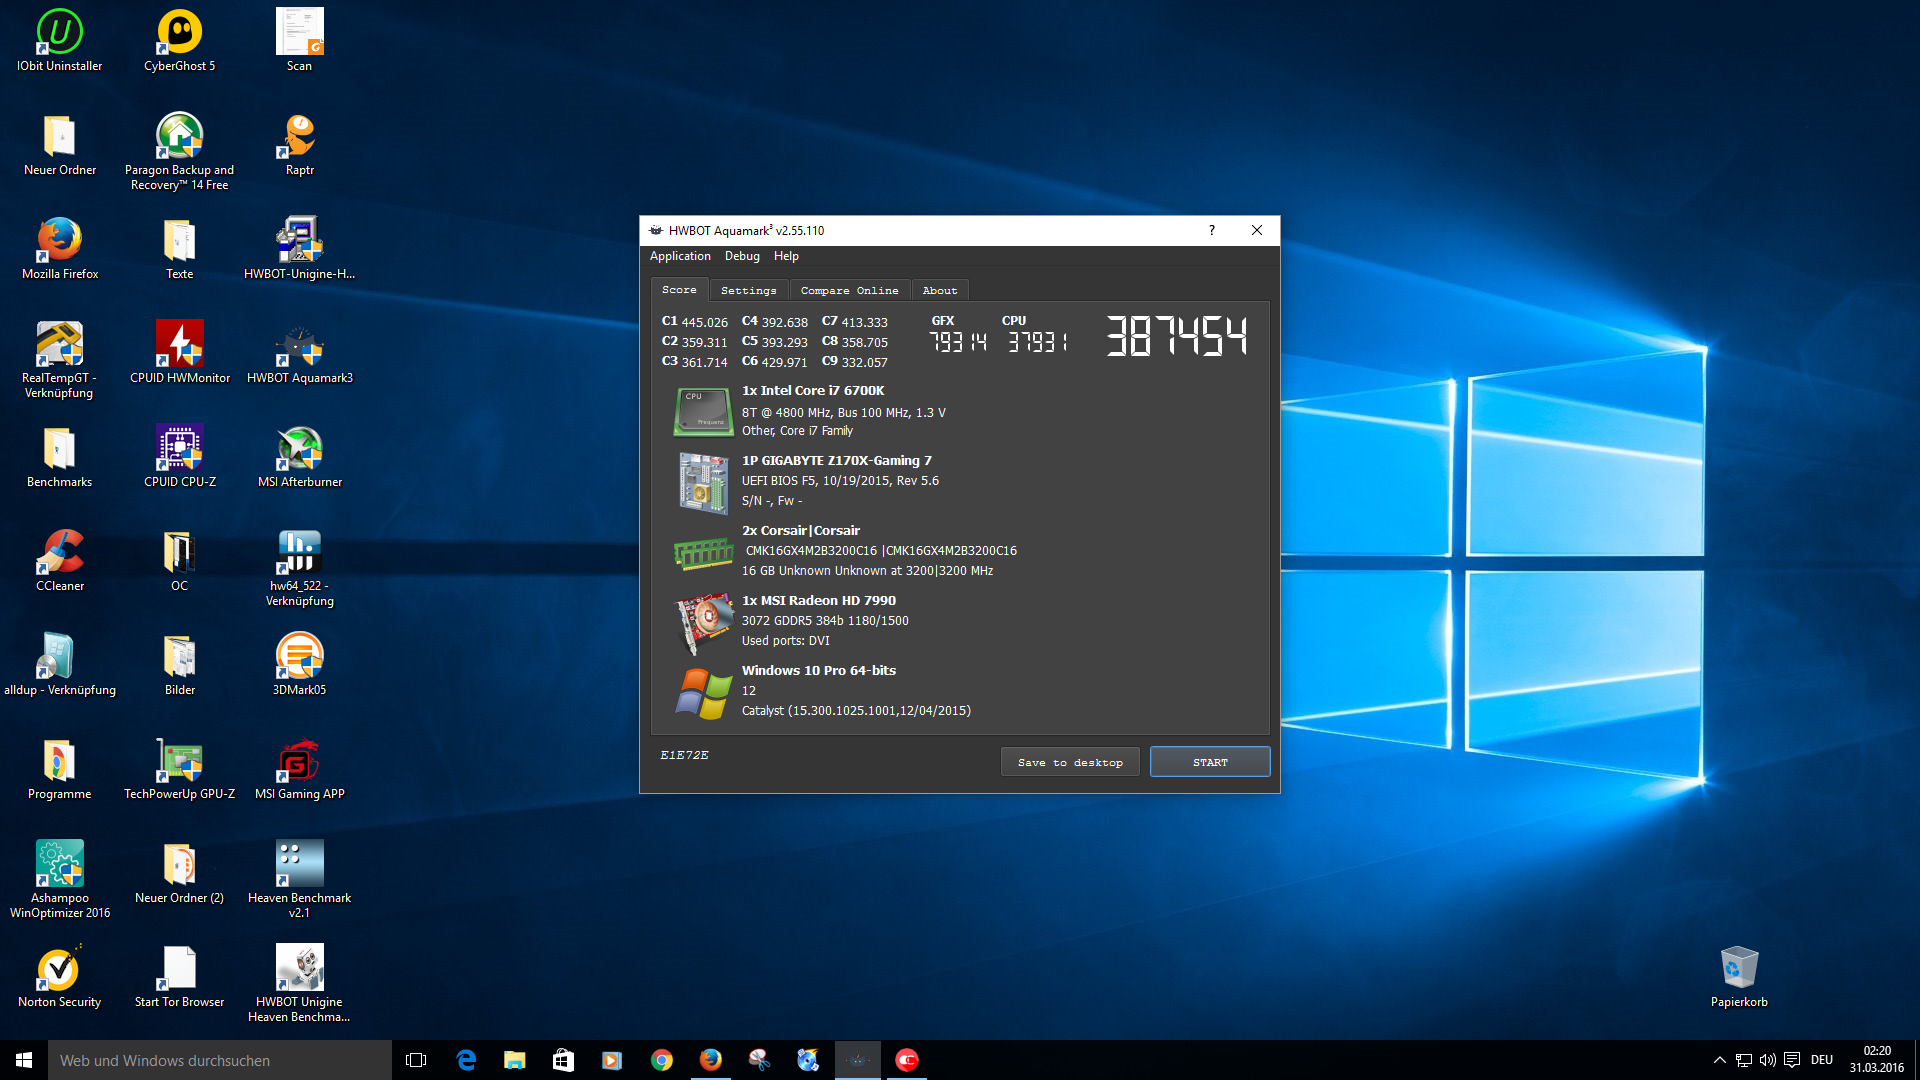Click the C7 413.333 result

pos(855,322)
